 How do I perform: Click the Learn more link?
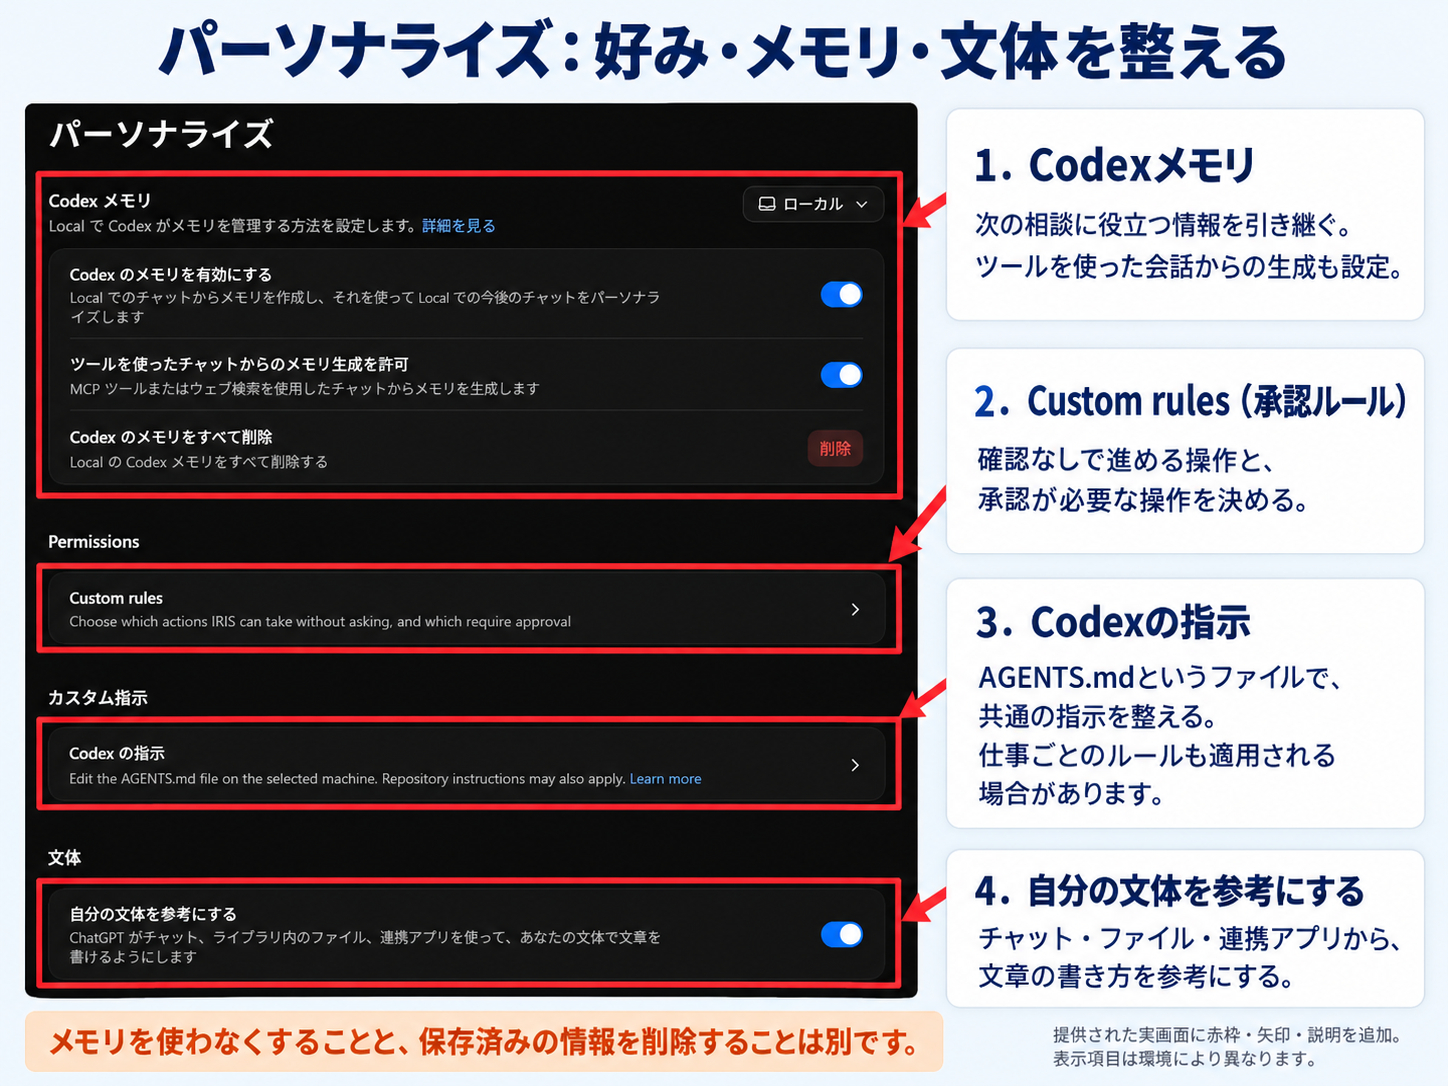(665, 779)
